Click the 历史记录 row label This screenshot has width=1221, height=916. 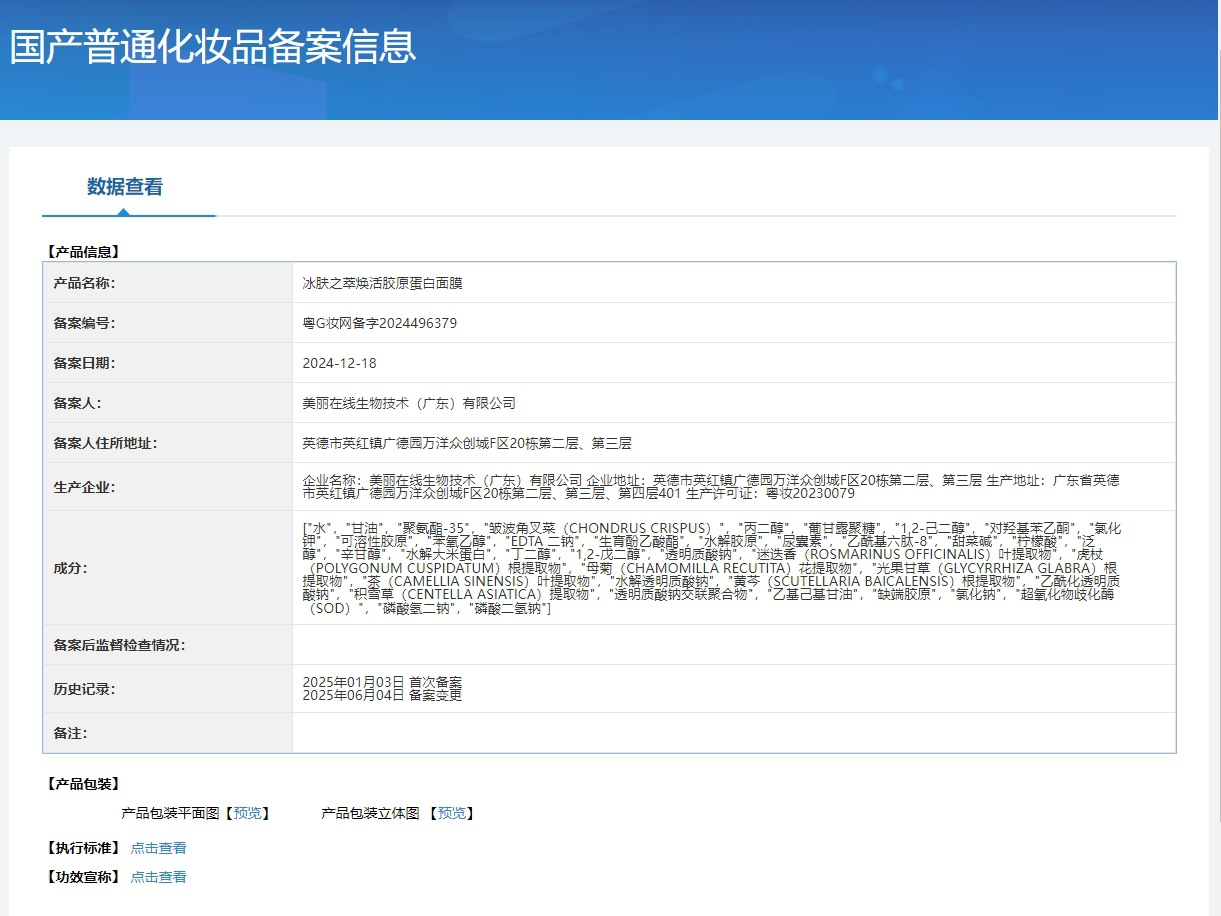tap(84, 689)
